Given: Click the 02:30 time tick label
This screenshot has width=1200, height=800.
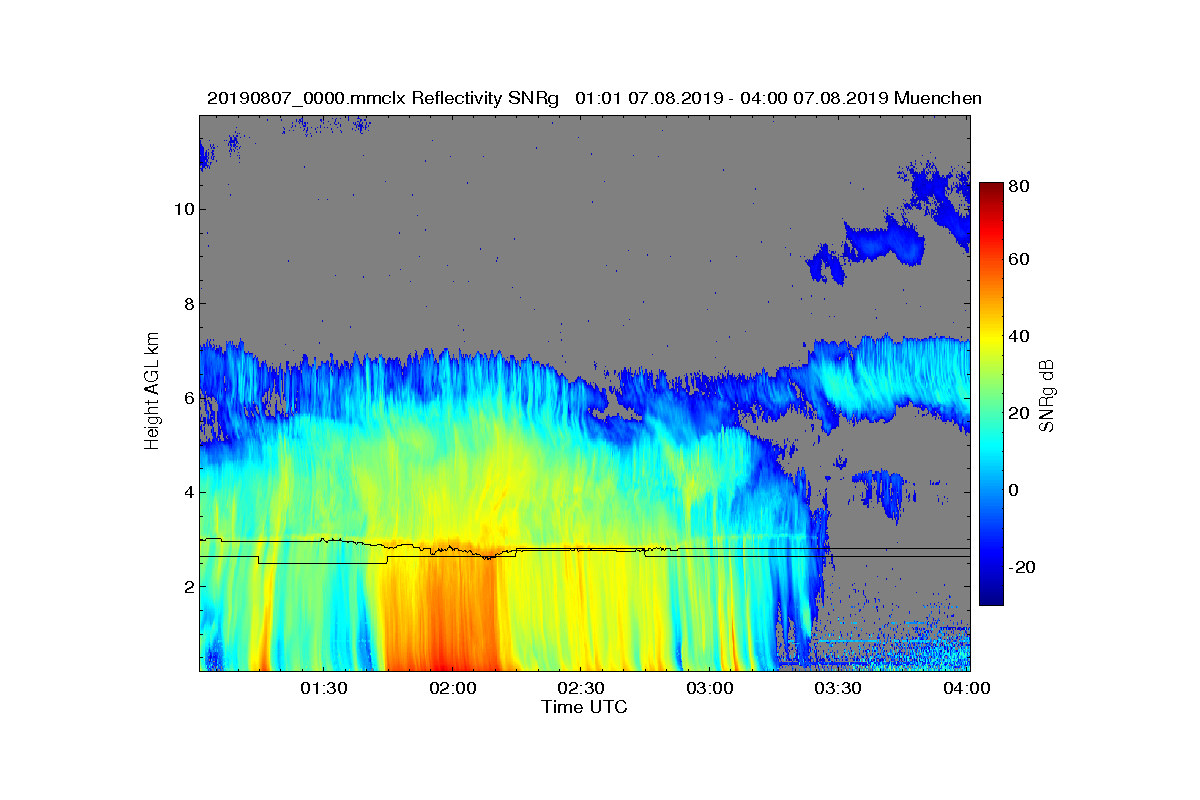Looking at the screenshot, I should [x=582, y=689].
